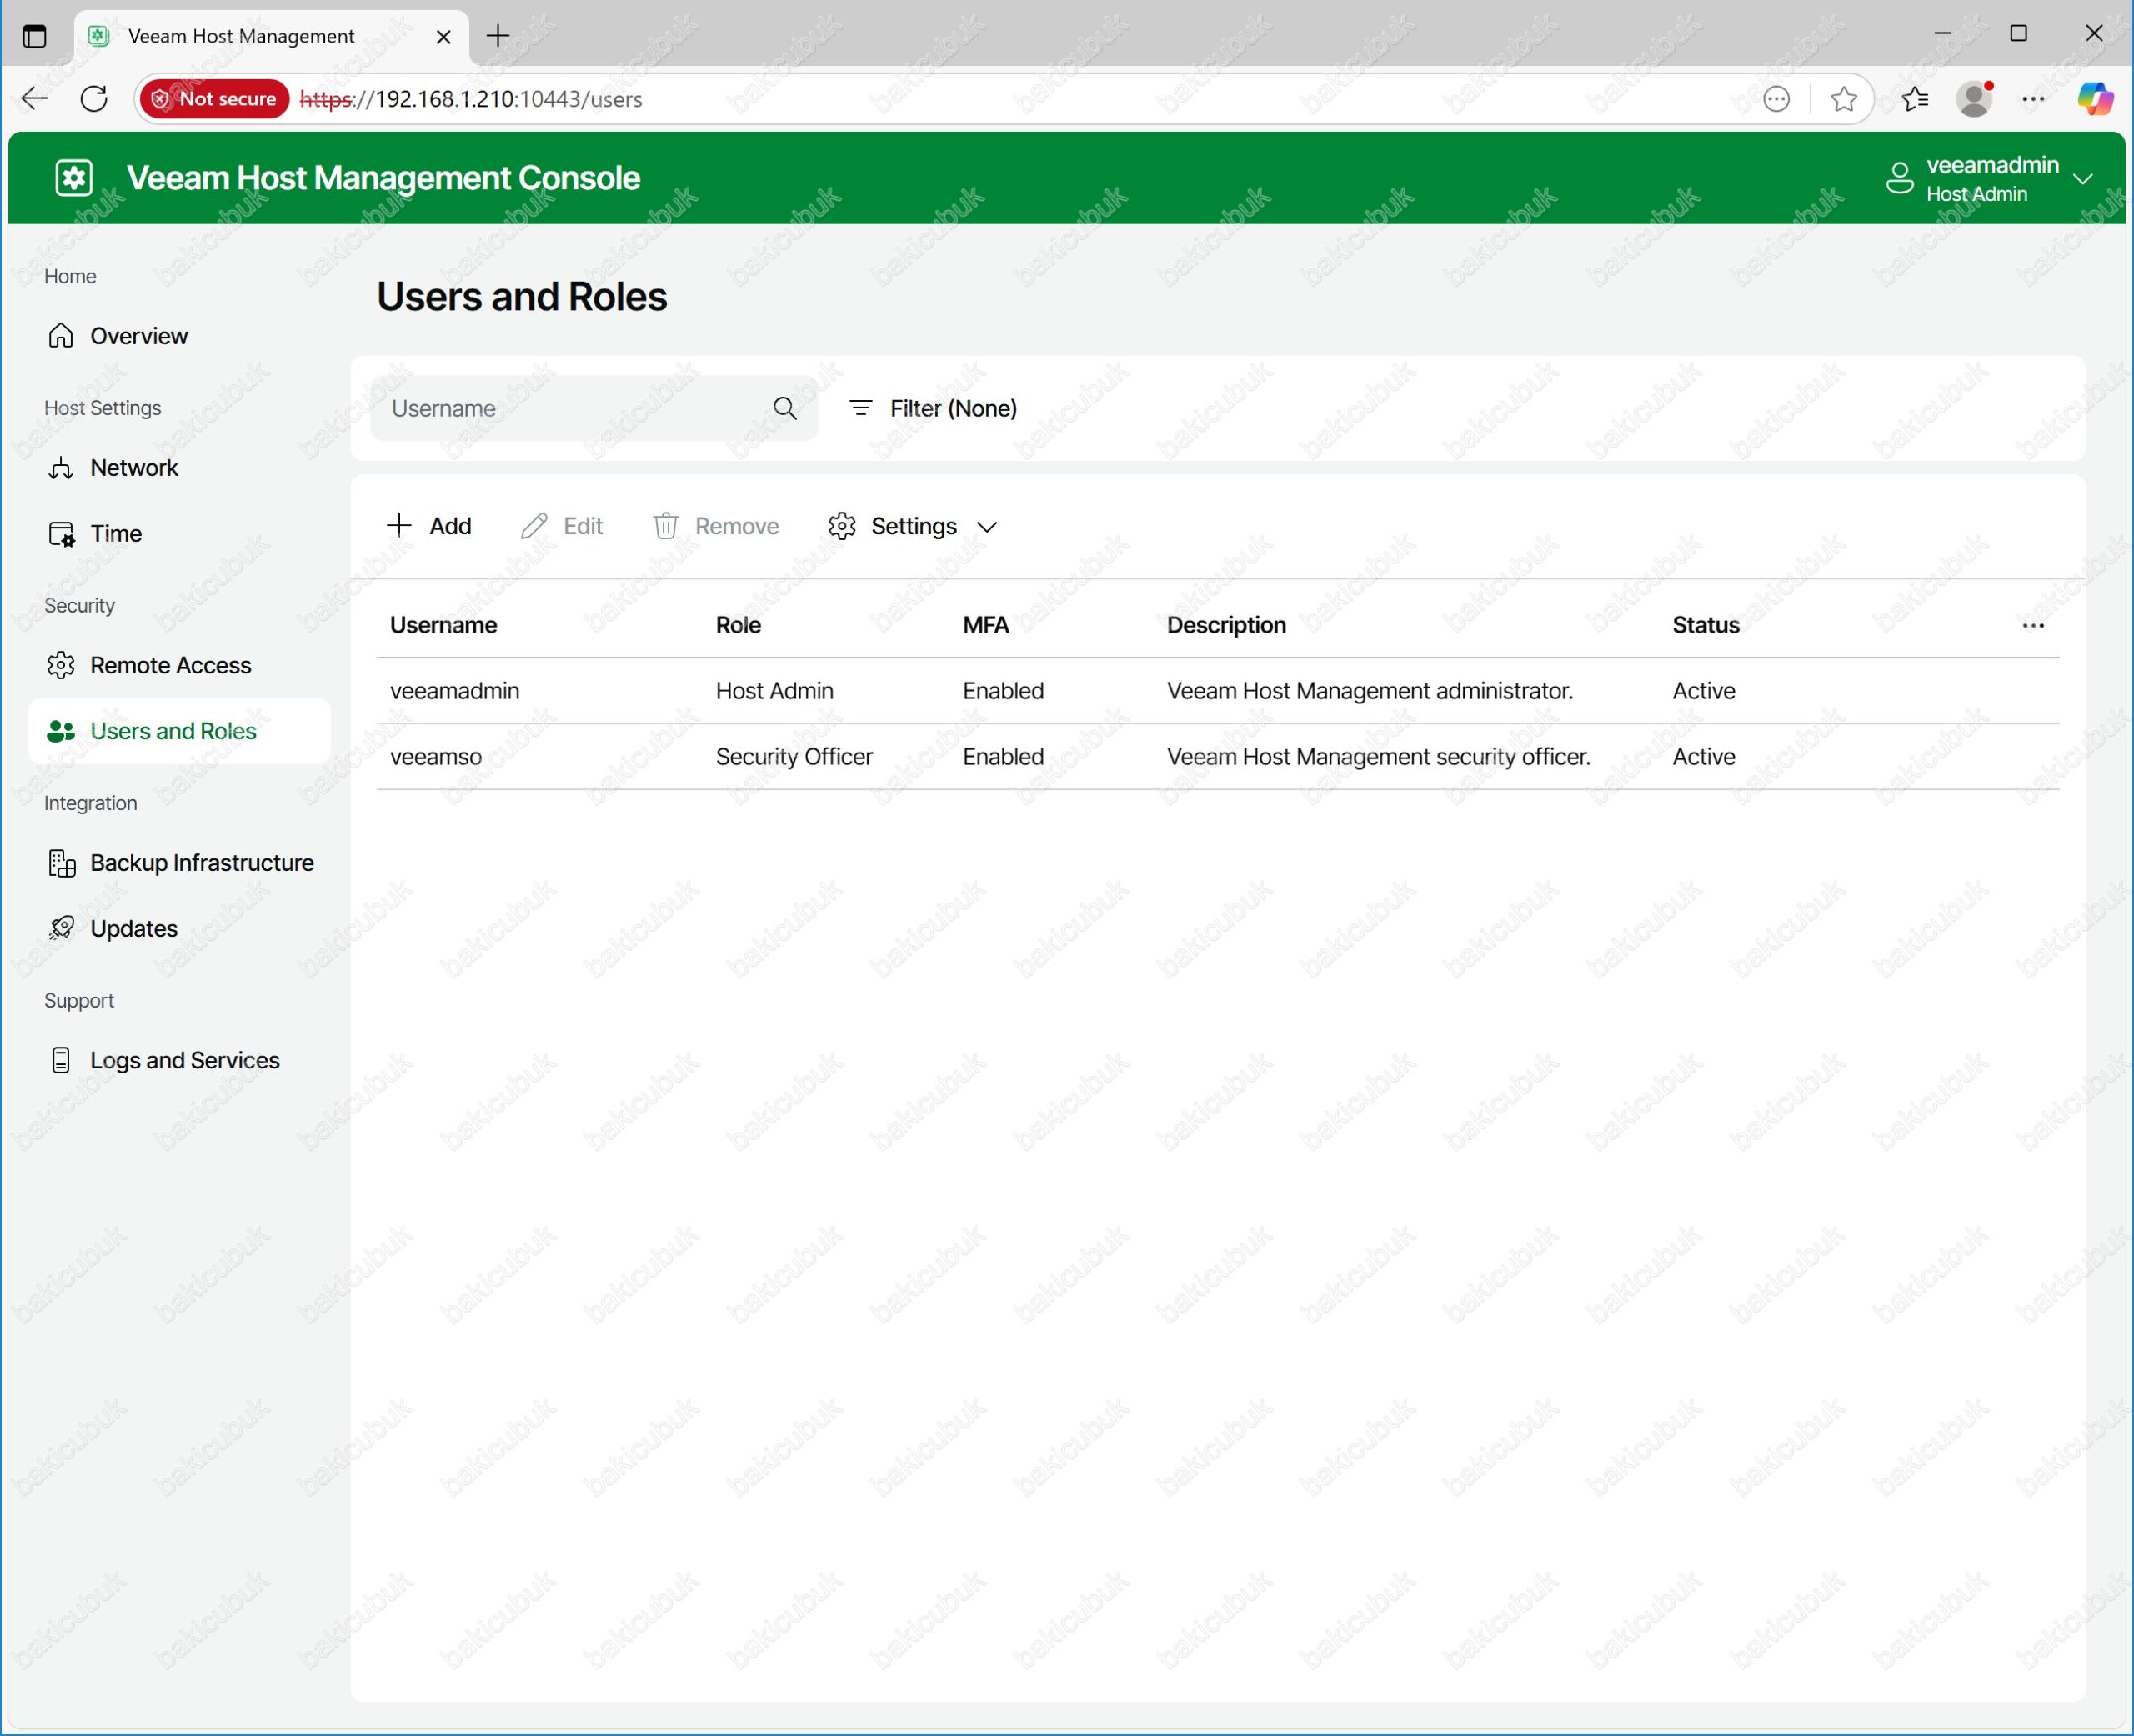
Task: Open the browser profile icon
Action: pyautogui.click(x=1975, y=99)
